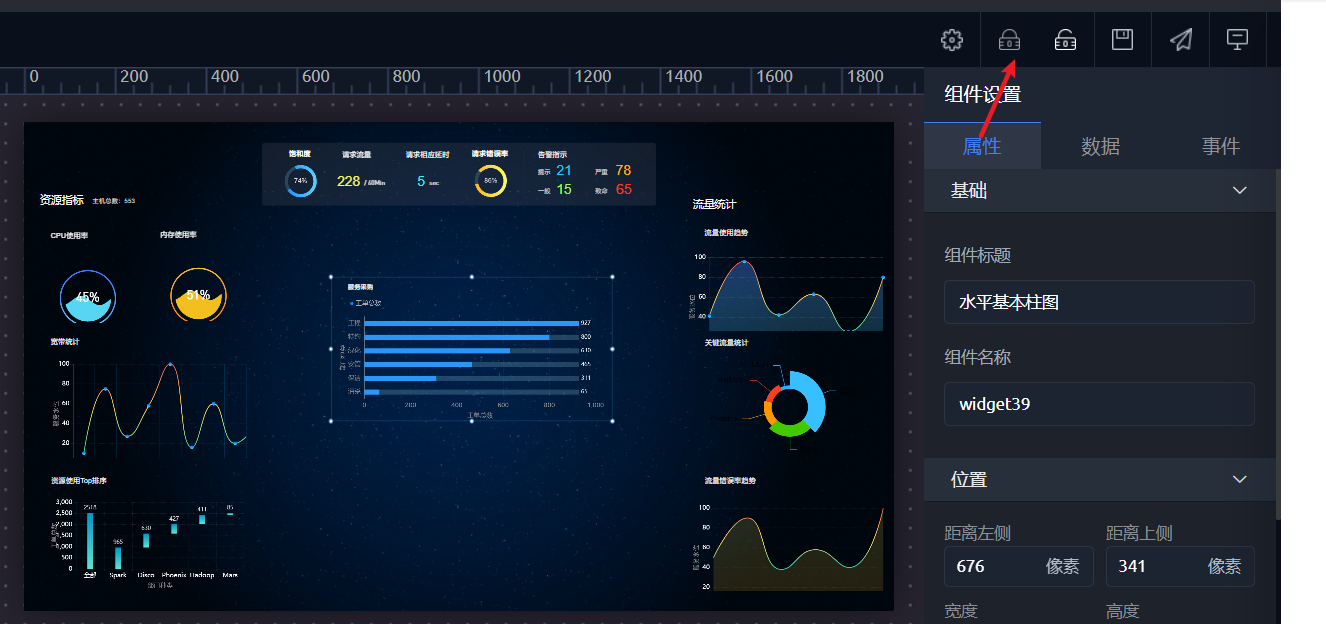The width and height of the screenshot is (1326, 624).
Task: Publish using the paper-plane icon
Action: point(1181,40)
